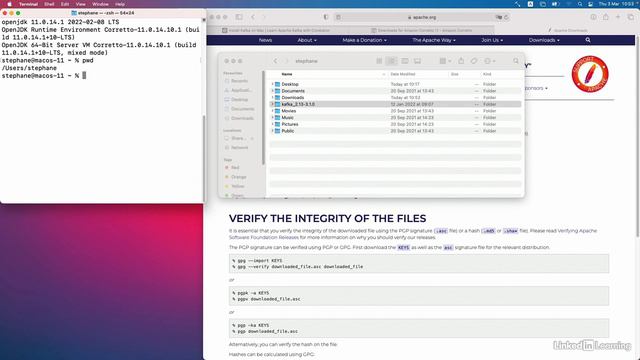Click the Safari share icon
The image size is (640, 360).
[606, 17]
